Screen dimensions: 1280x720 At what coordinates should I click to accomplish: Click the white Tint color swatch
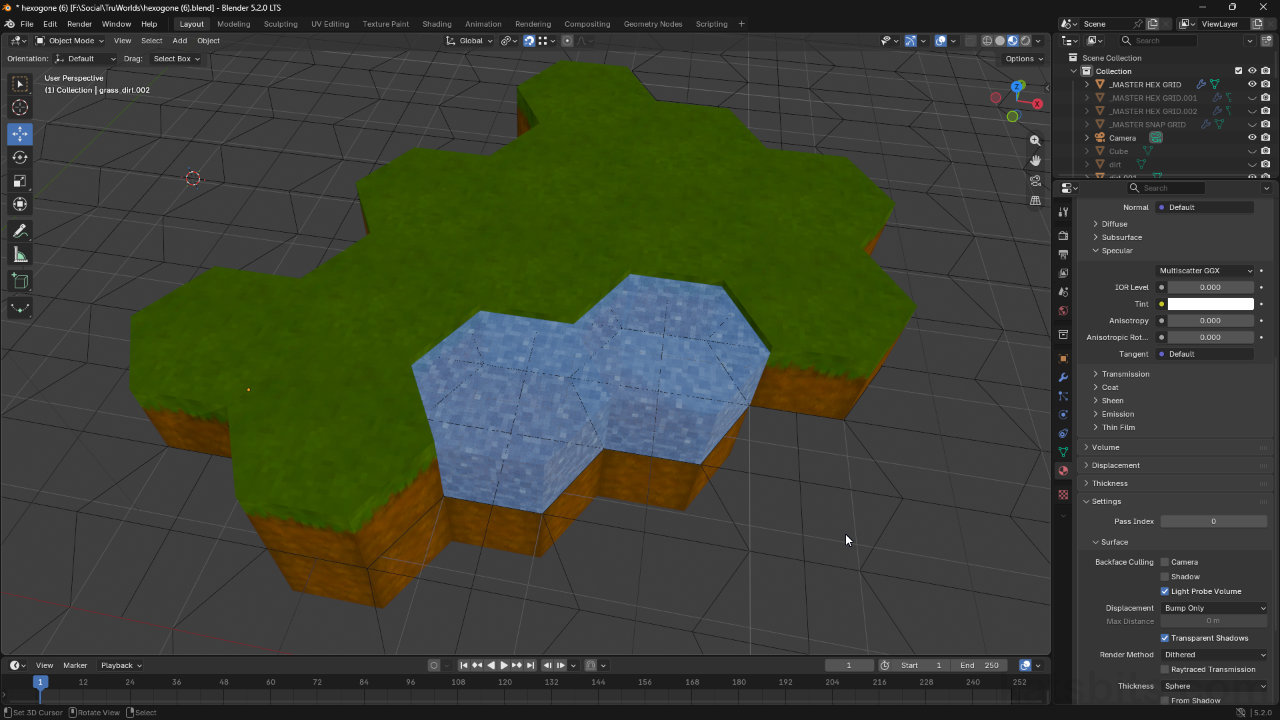click(x=1211, y=304)
